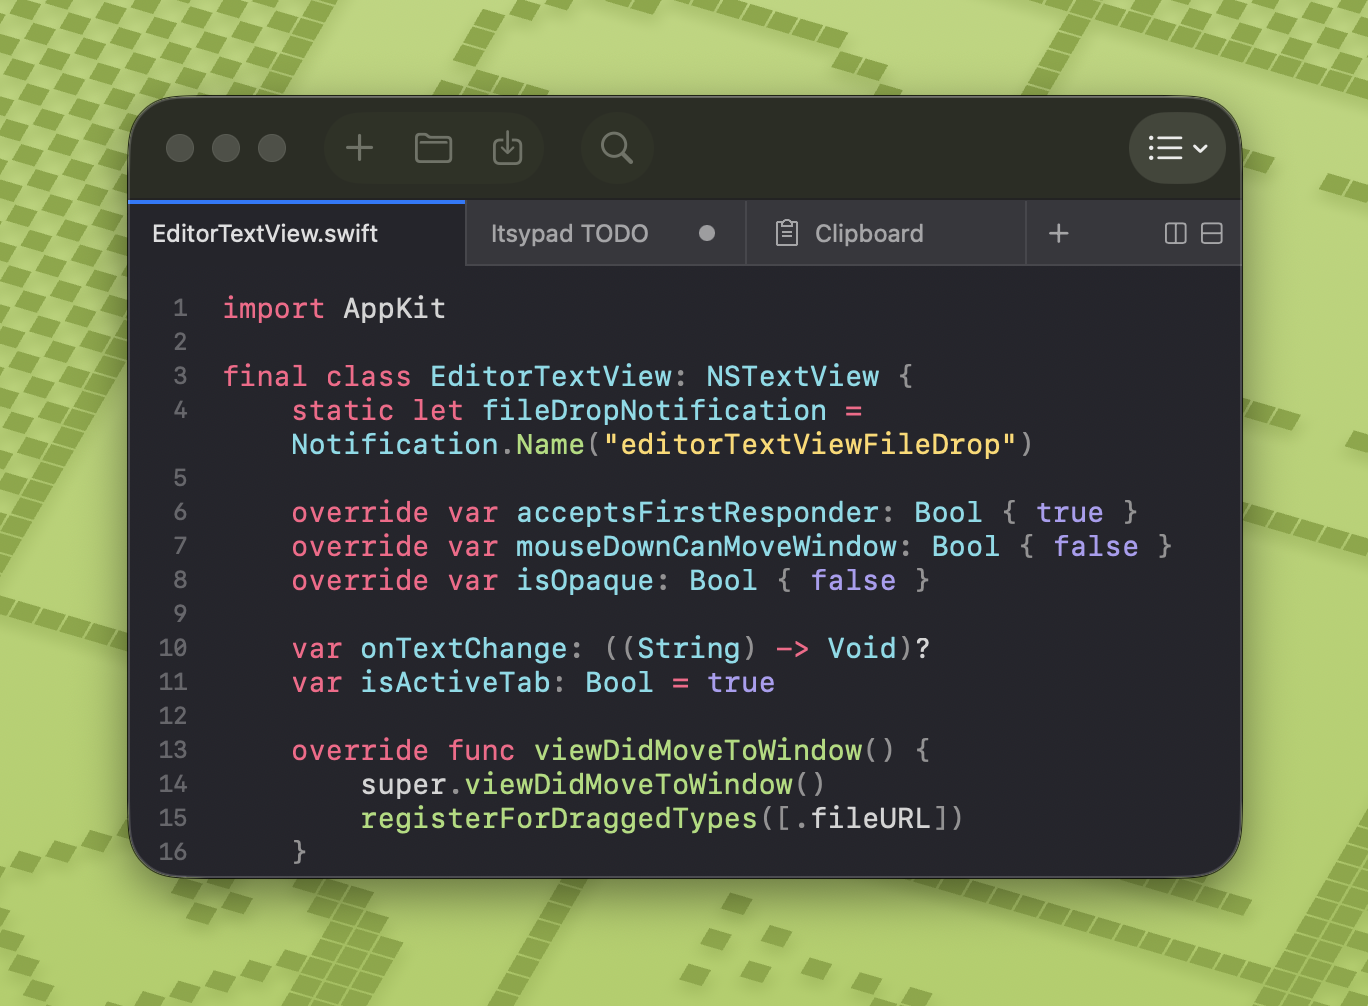Click the unsaved changes dot on Itsypad TODO
This screenshot has height=1006, width=1368.
(x=707, y=233)
